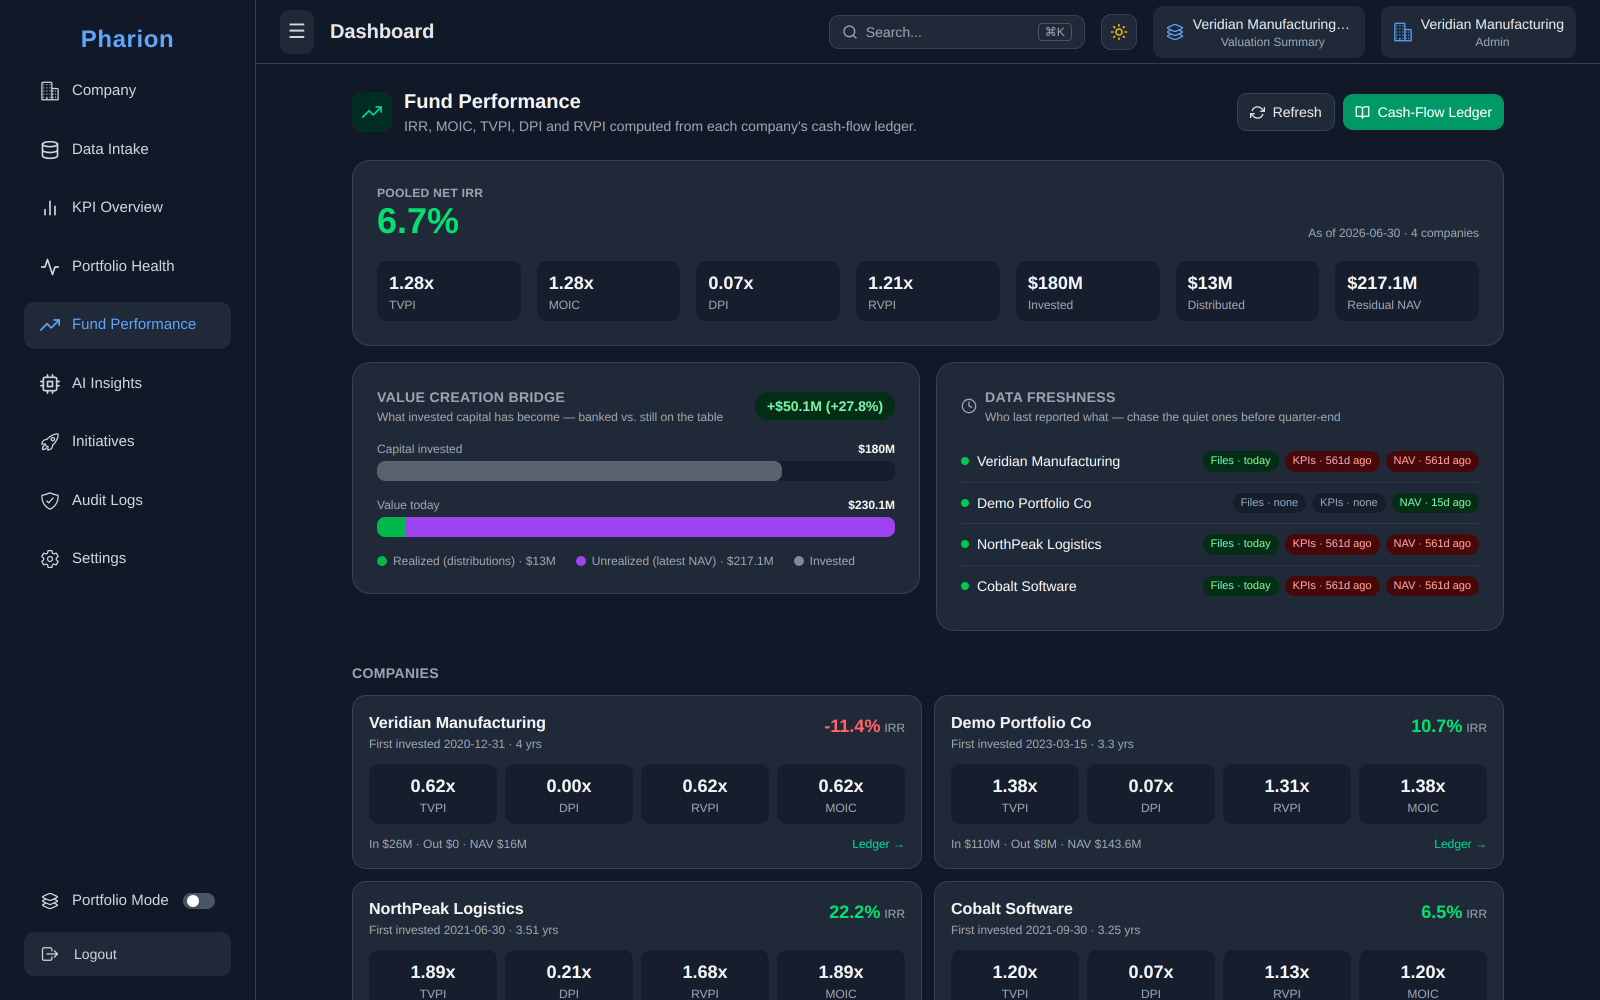The width and height of the screenshot is (1600, 1000).
Task: Click the layers icon in Valuation Summary
Action: 1175,32
